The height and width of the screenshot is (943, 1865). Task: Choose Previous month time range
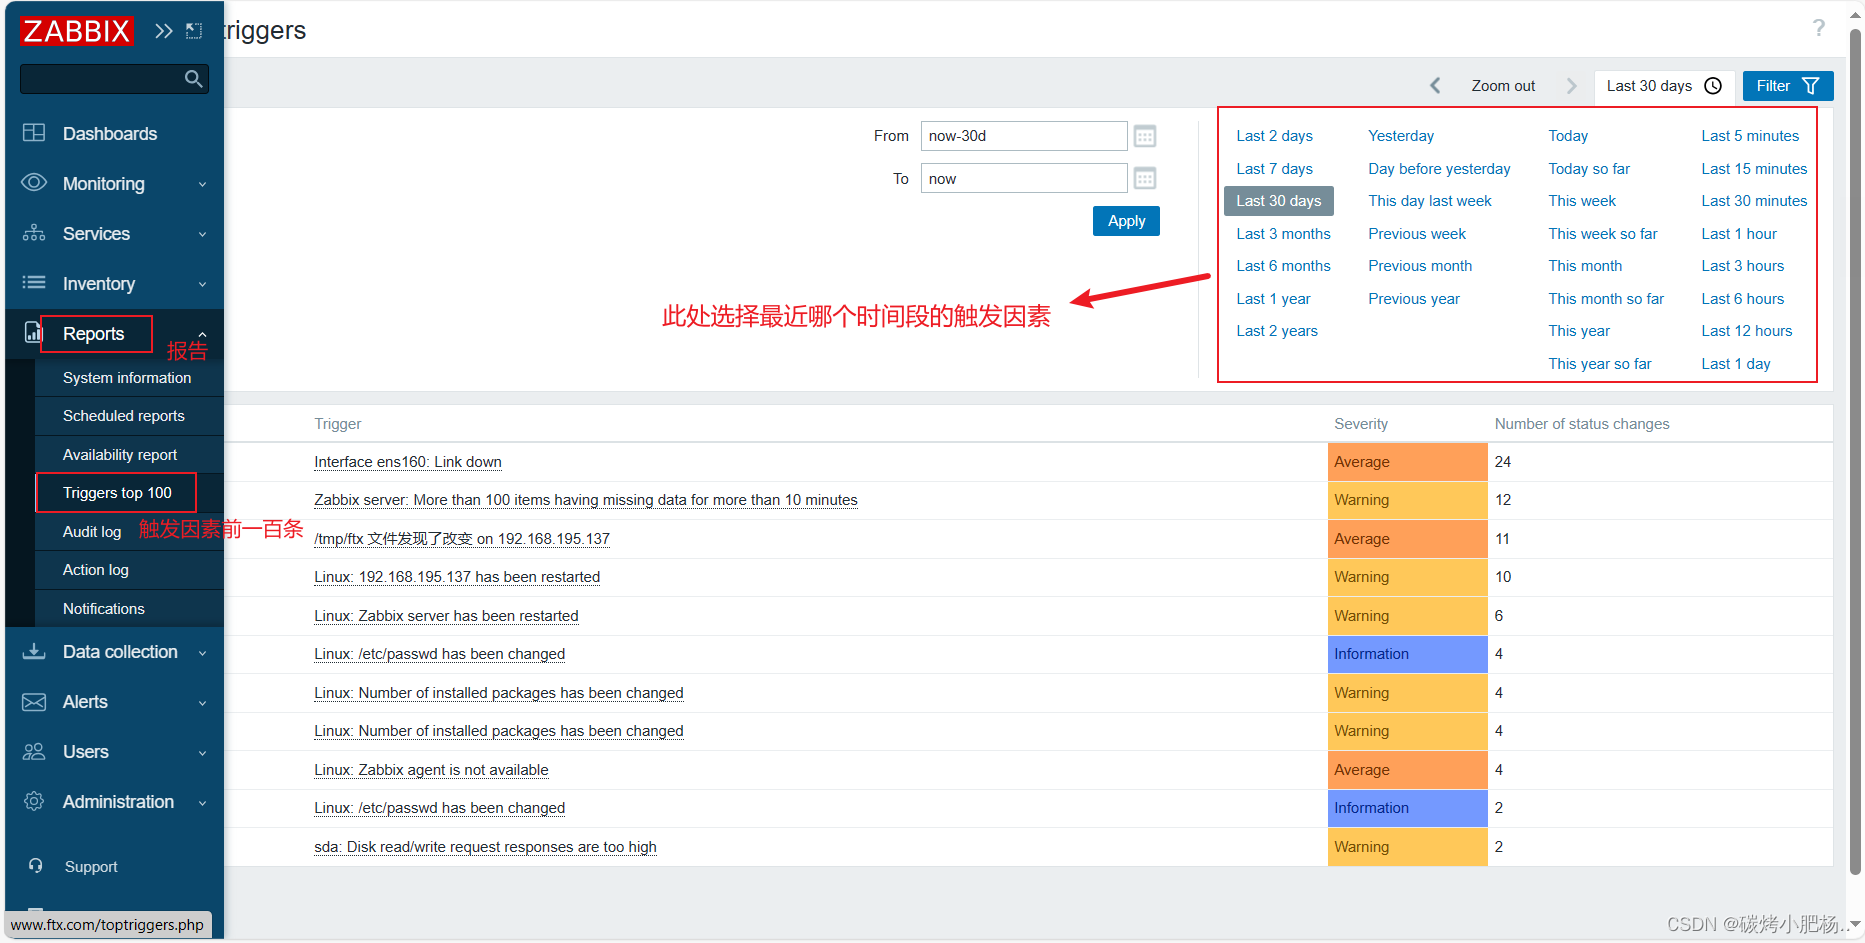(x=1420, y=266)
